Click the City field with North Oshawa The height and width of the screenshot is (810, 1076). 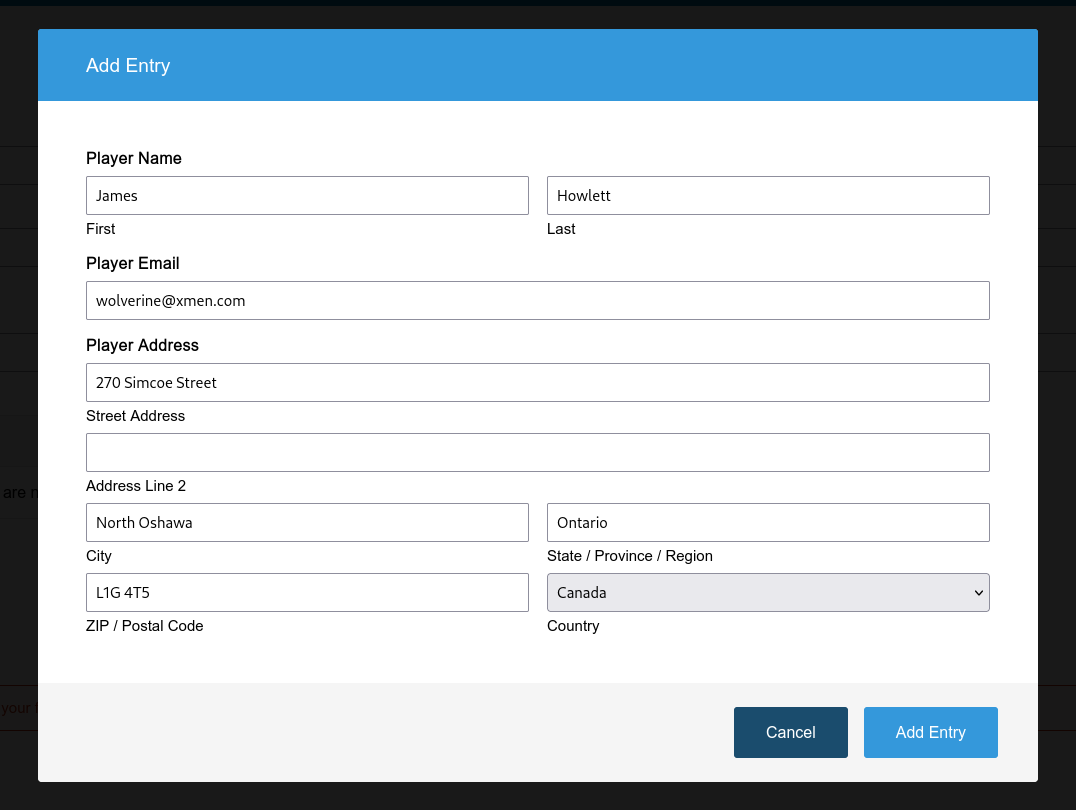307,522
